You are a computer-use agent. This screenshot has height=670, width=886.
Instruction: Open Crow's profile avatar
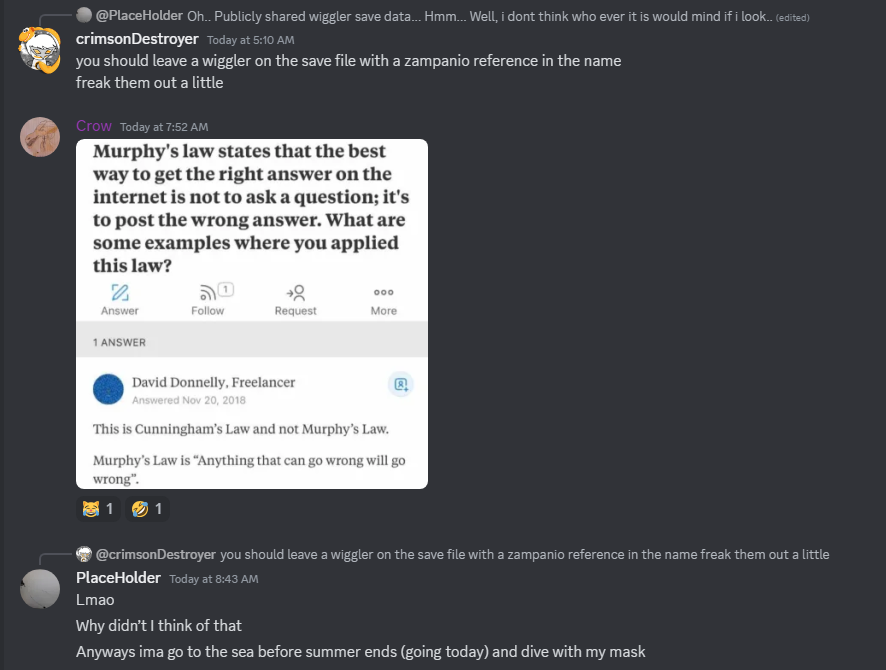pos(40,137)
